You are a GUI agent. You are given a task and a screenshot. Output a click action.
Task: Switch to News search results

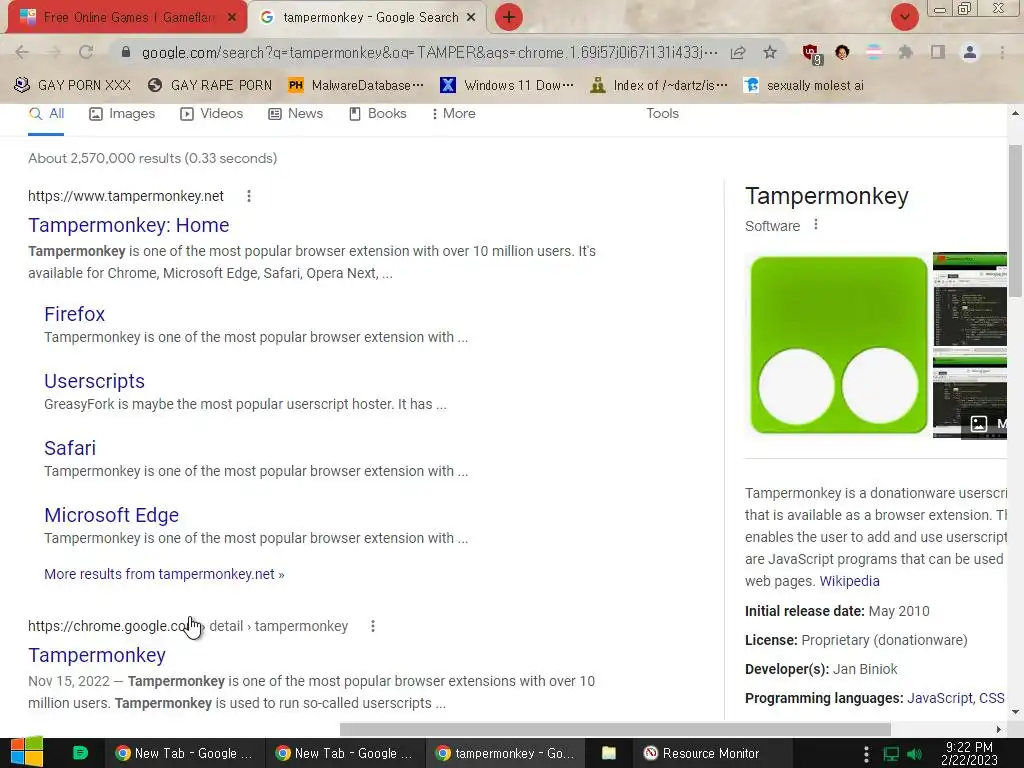coord(296,114)
